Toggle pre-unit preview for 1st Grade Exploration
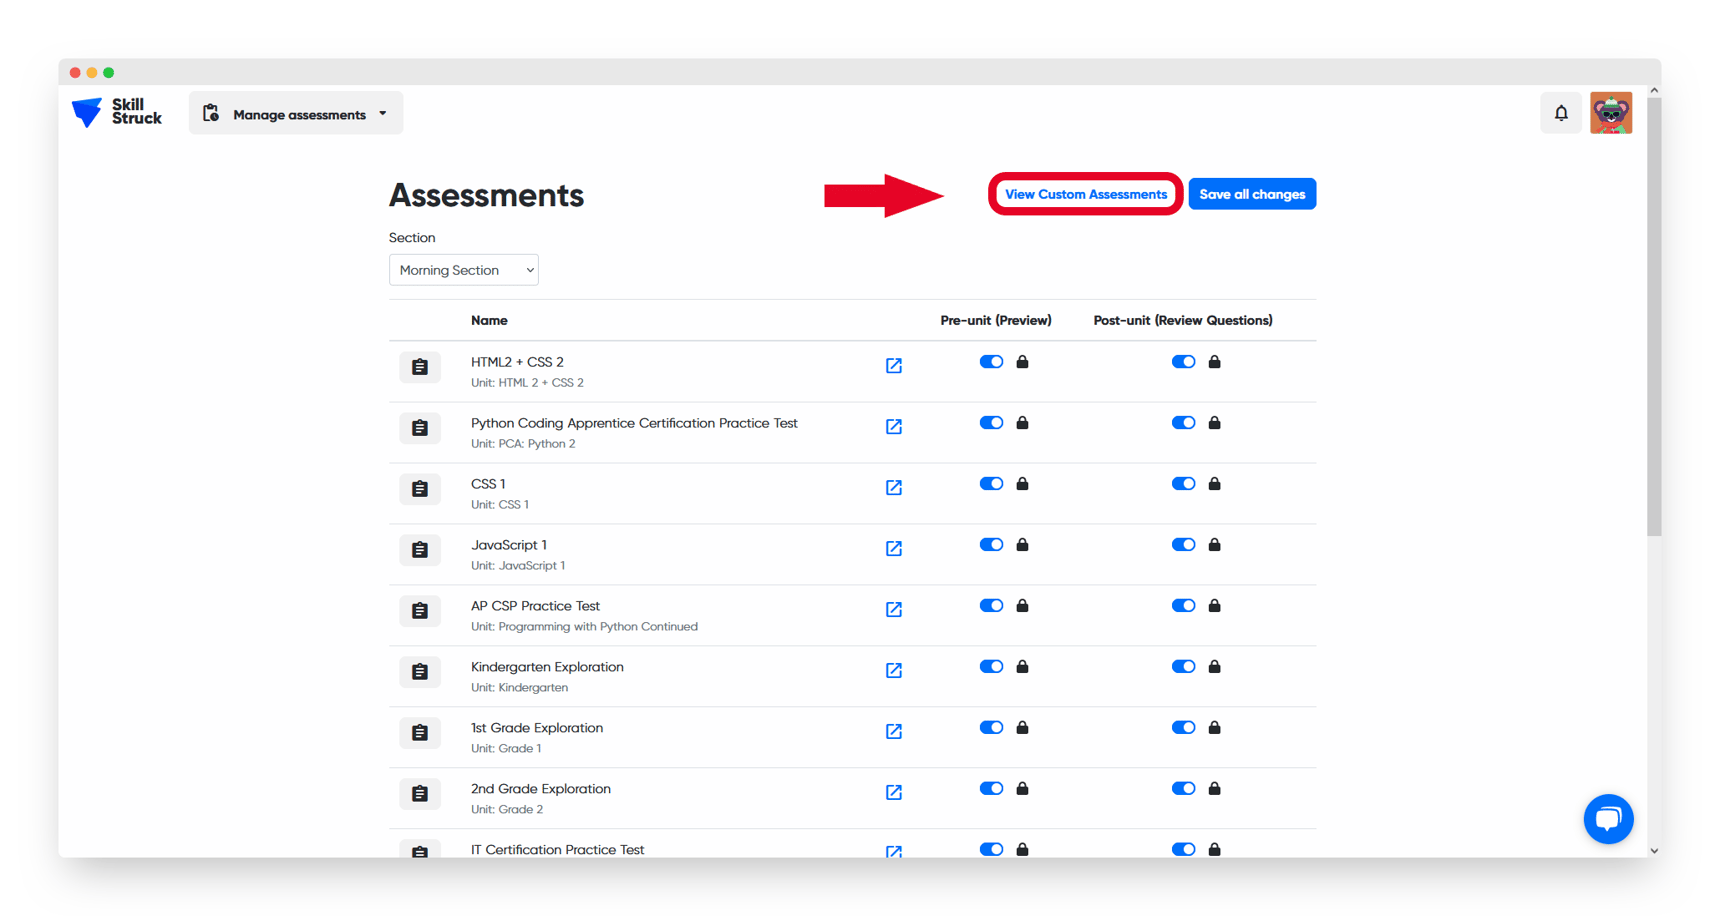The image size is (1720, 916). coord(991,727)
